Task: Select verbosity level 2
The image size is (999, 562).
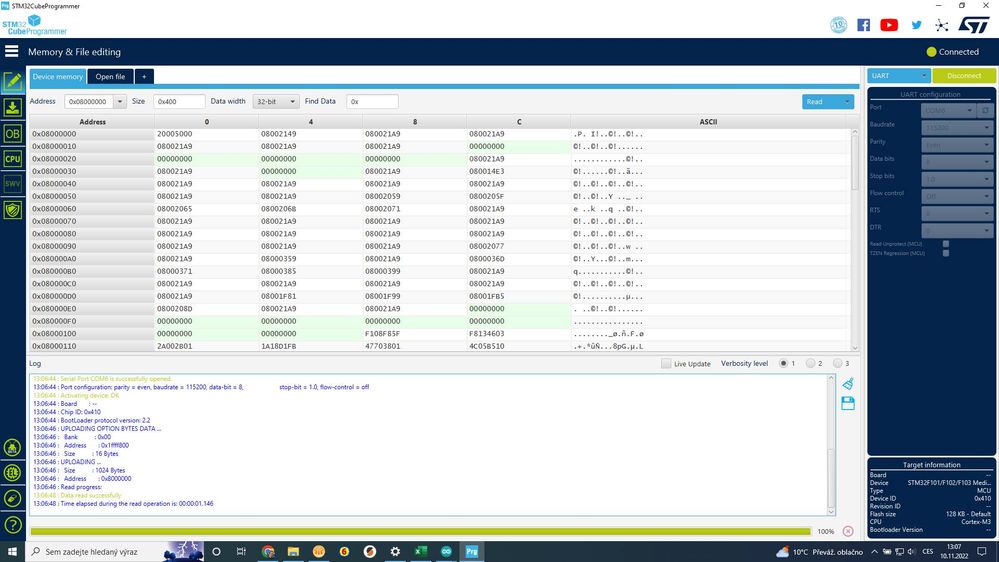Action: (810, 363)
